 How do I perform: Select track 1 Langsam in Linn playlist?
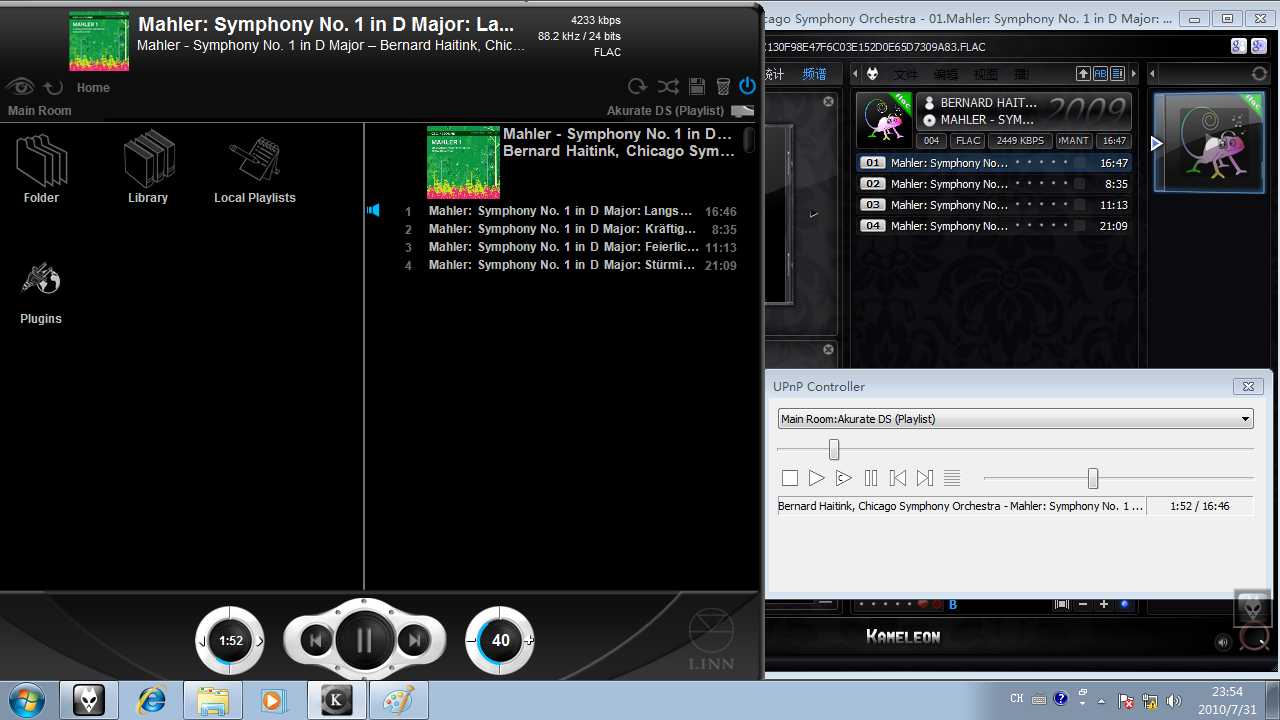(x=570, y=211)
